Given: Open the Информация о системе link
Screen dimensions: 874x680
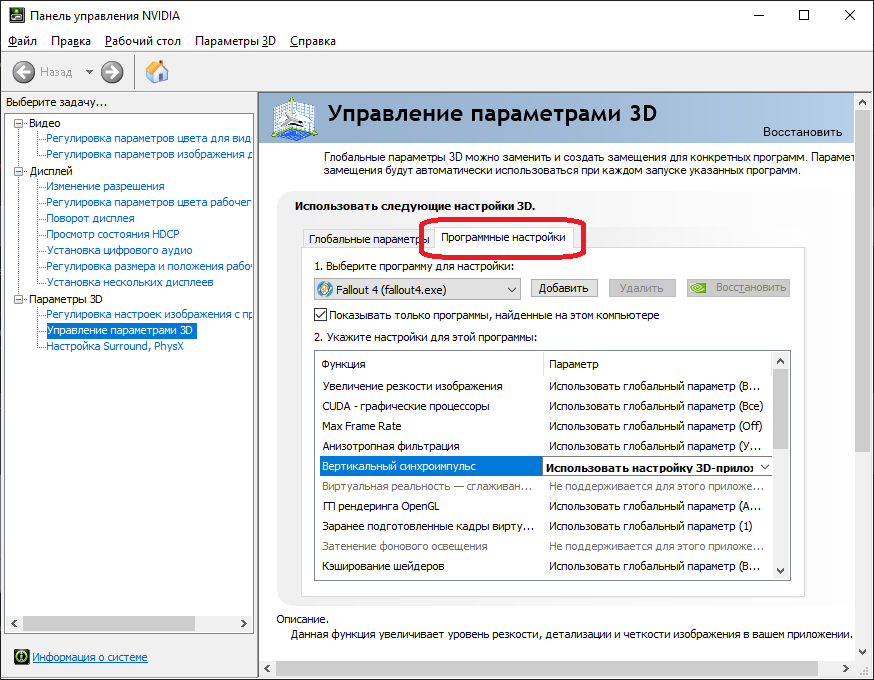Looking at the screenshot, I should pyautogui.click(x=90, y=657).
